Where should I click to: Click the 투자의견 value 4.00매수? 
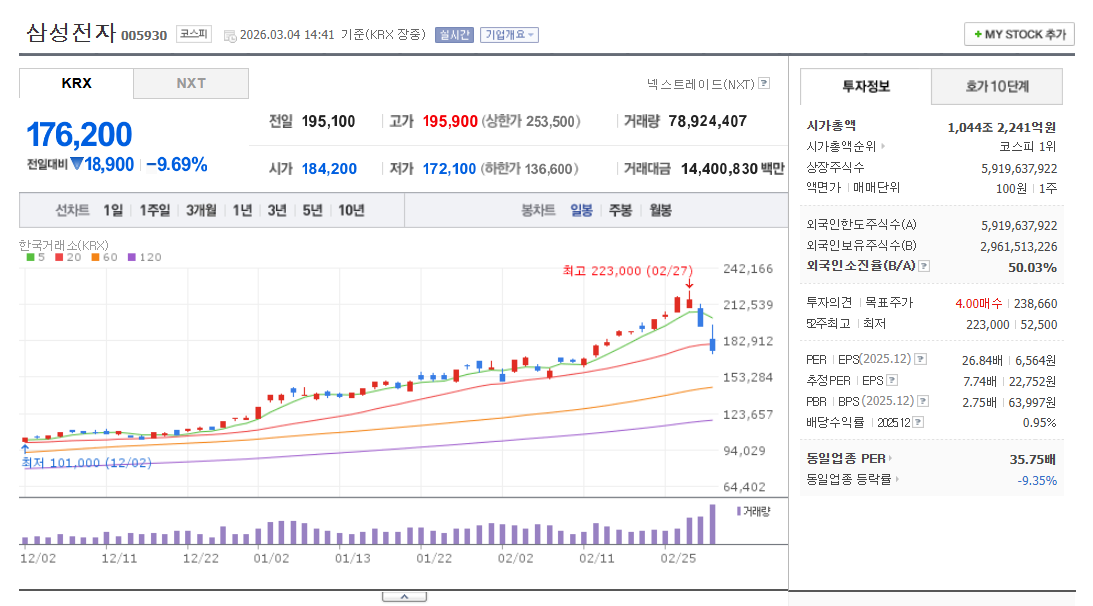tap(979, 303)
